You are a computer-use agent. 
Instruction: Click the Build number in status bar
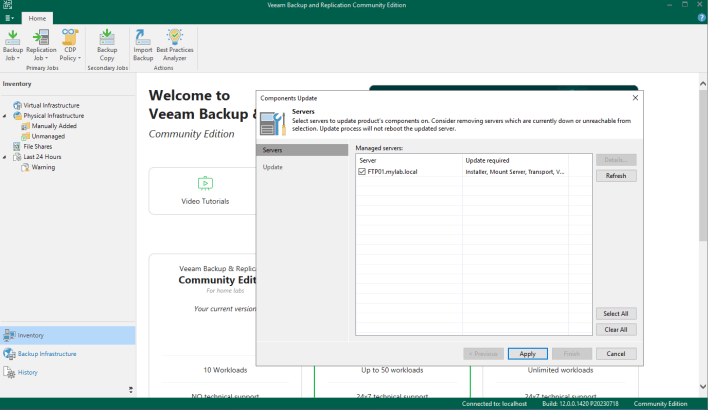(580, 404)
